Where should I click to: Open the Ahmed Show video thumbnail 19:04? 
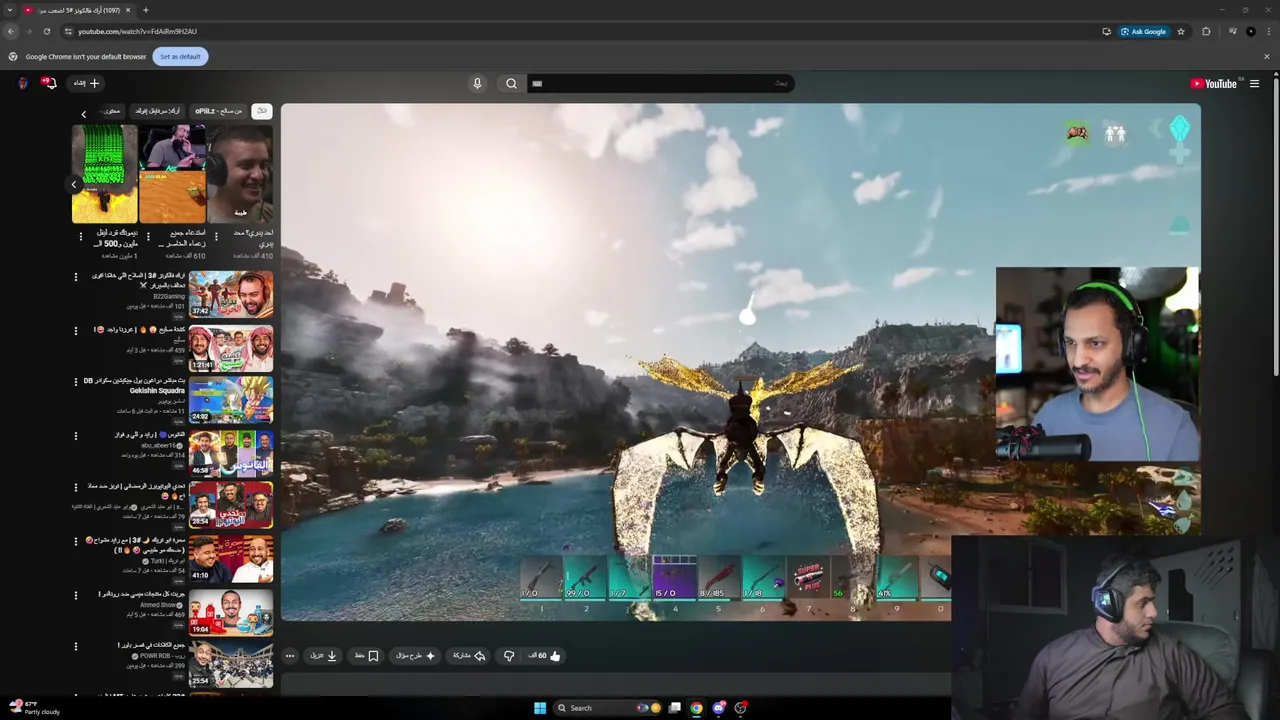click(x=231, y=612)
